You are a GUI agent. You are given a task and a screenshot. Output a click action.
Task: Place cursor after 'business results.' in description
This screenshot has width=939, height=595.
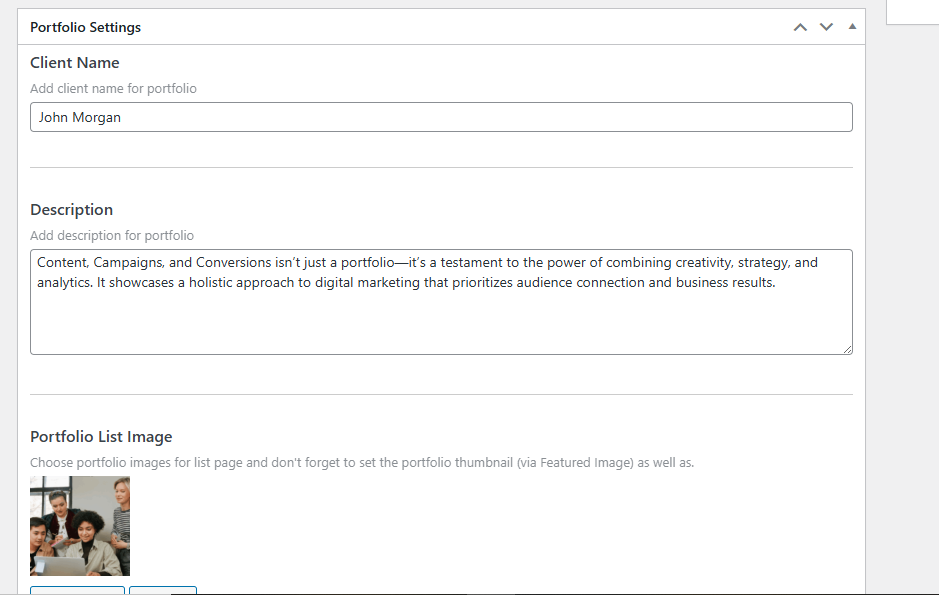pos(777,283)
